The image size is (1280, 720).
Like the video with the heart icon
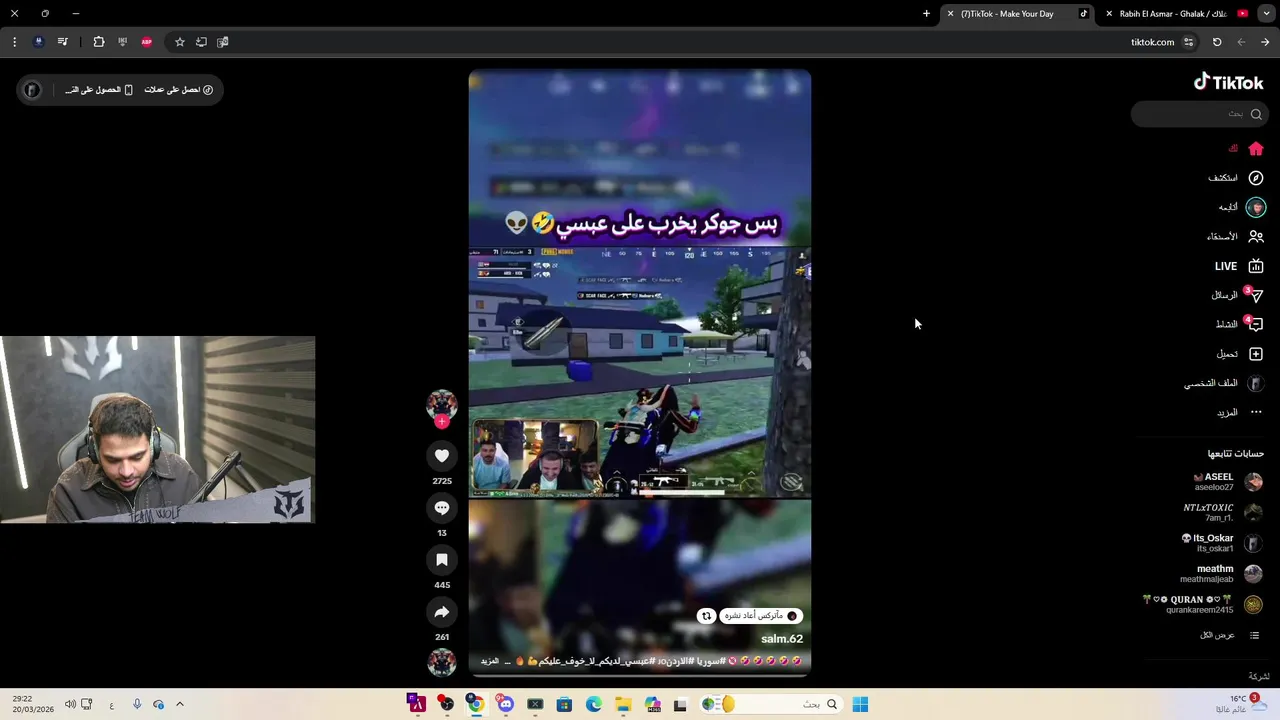click(x=442, y=456)
